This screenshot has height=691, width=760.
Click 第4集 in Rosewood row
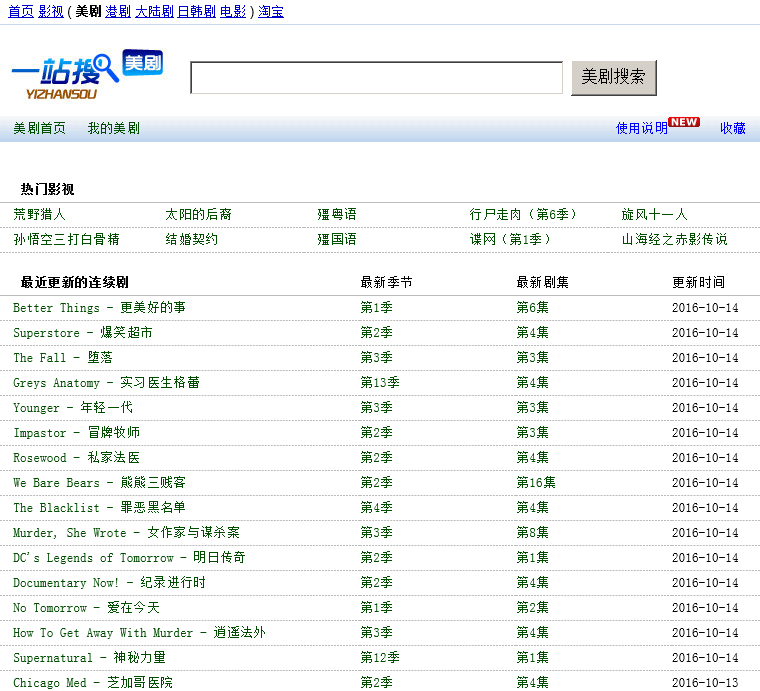(533, 458)
